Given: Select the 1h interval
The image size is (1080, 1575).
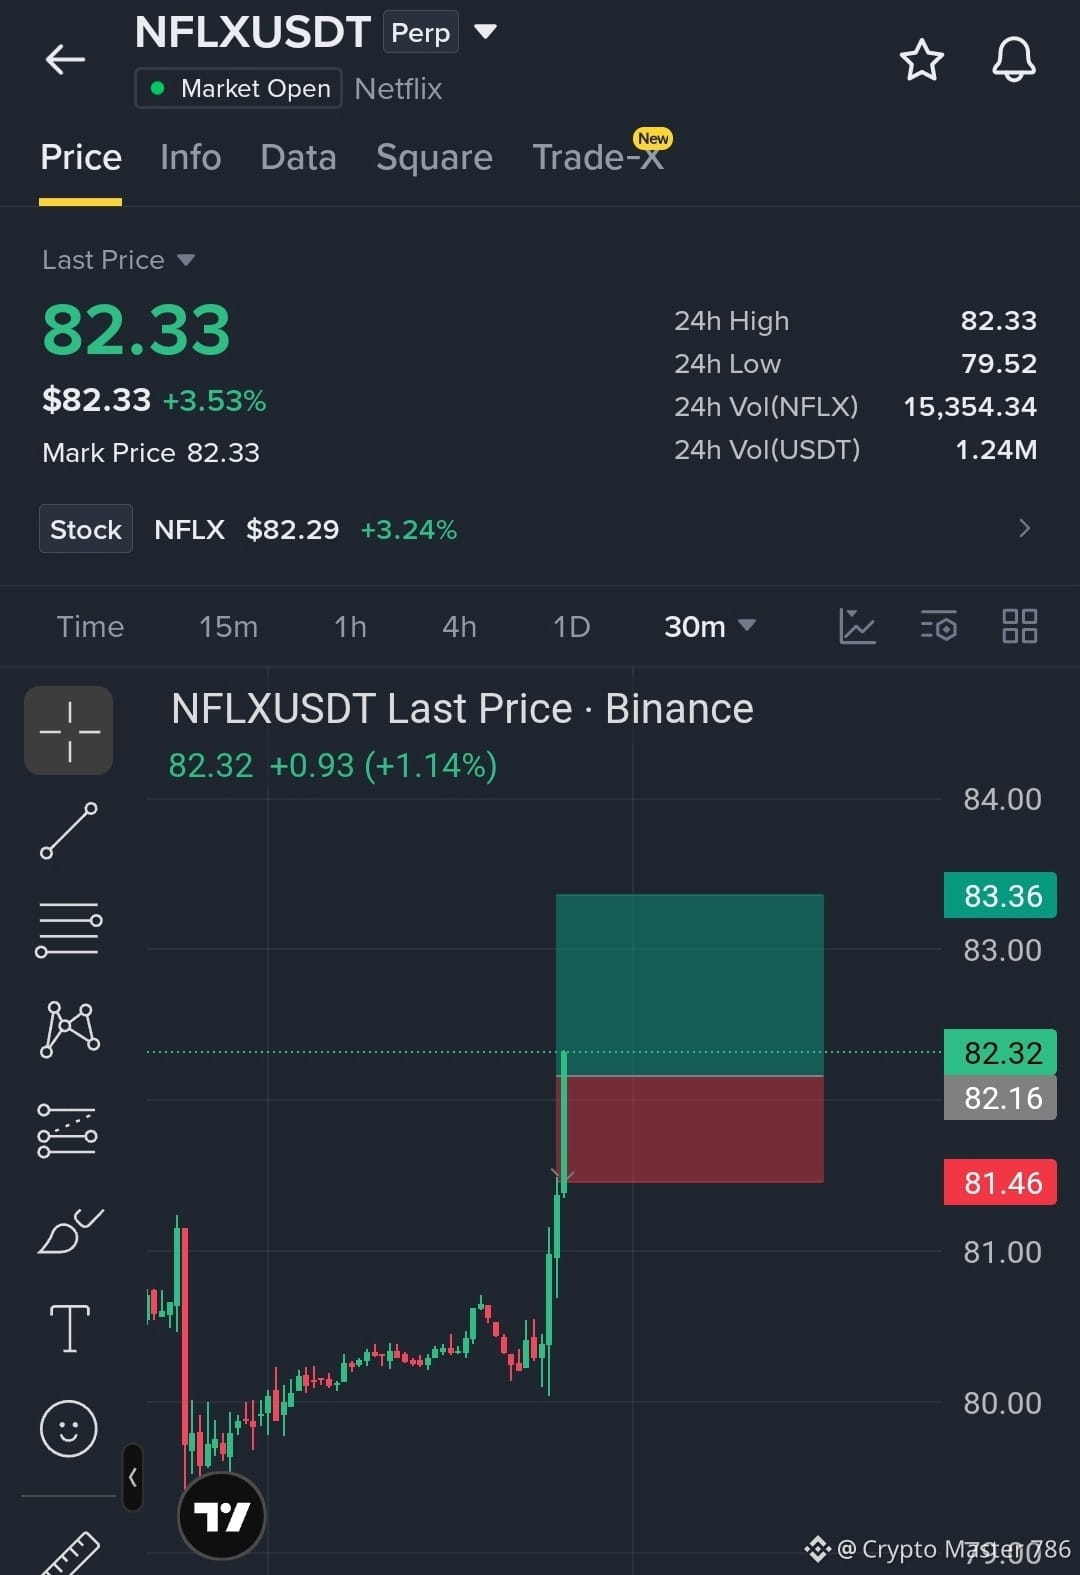Looking at the screenshot, I should [350, 627].
